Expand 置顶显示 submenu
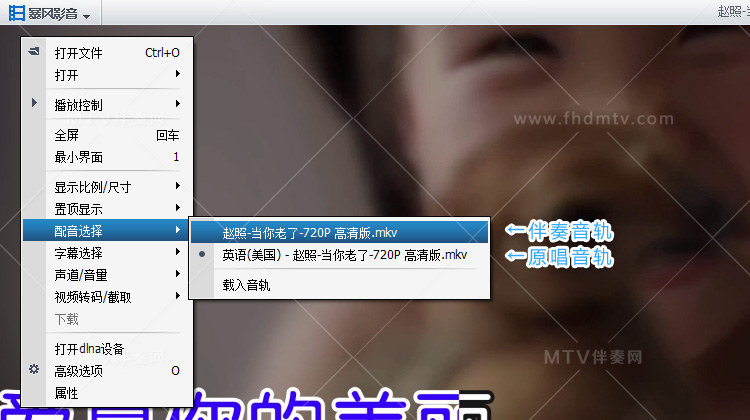The image size is (750, 420). [x=108, y=209]
